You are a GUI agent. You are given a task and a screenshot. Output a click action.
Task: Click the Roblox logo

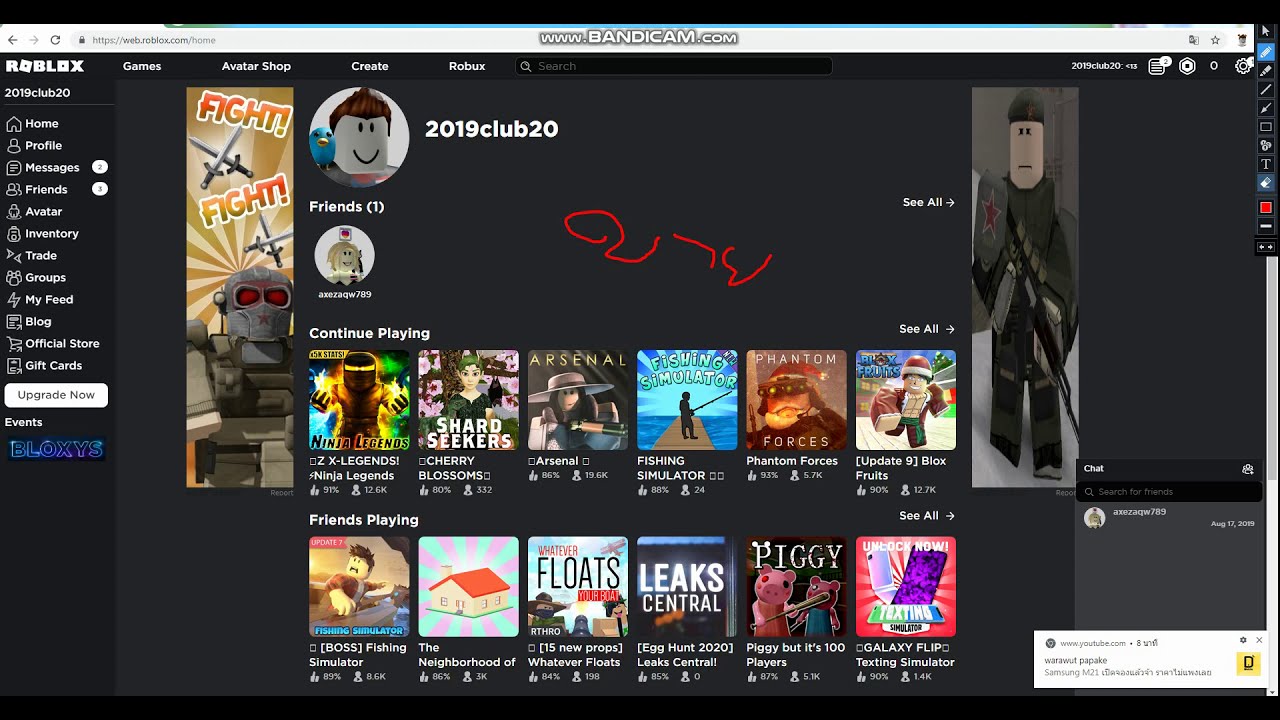click(x=45, y=66)
